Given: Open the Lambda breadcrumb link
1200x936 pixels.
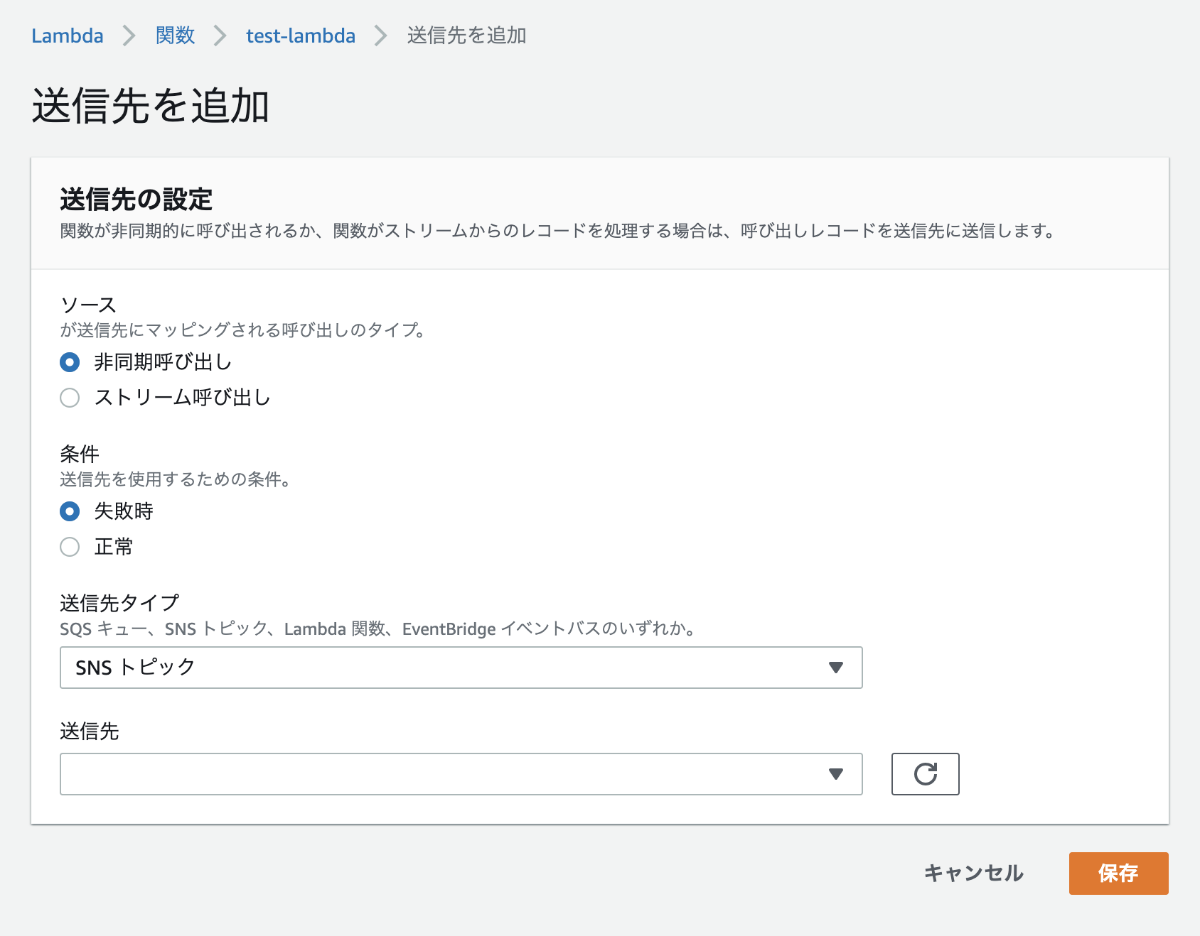Looking at the screenshot, I should tap(67, 36).
